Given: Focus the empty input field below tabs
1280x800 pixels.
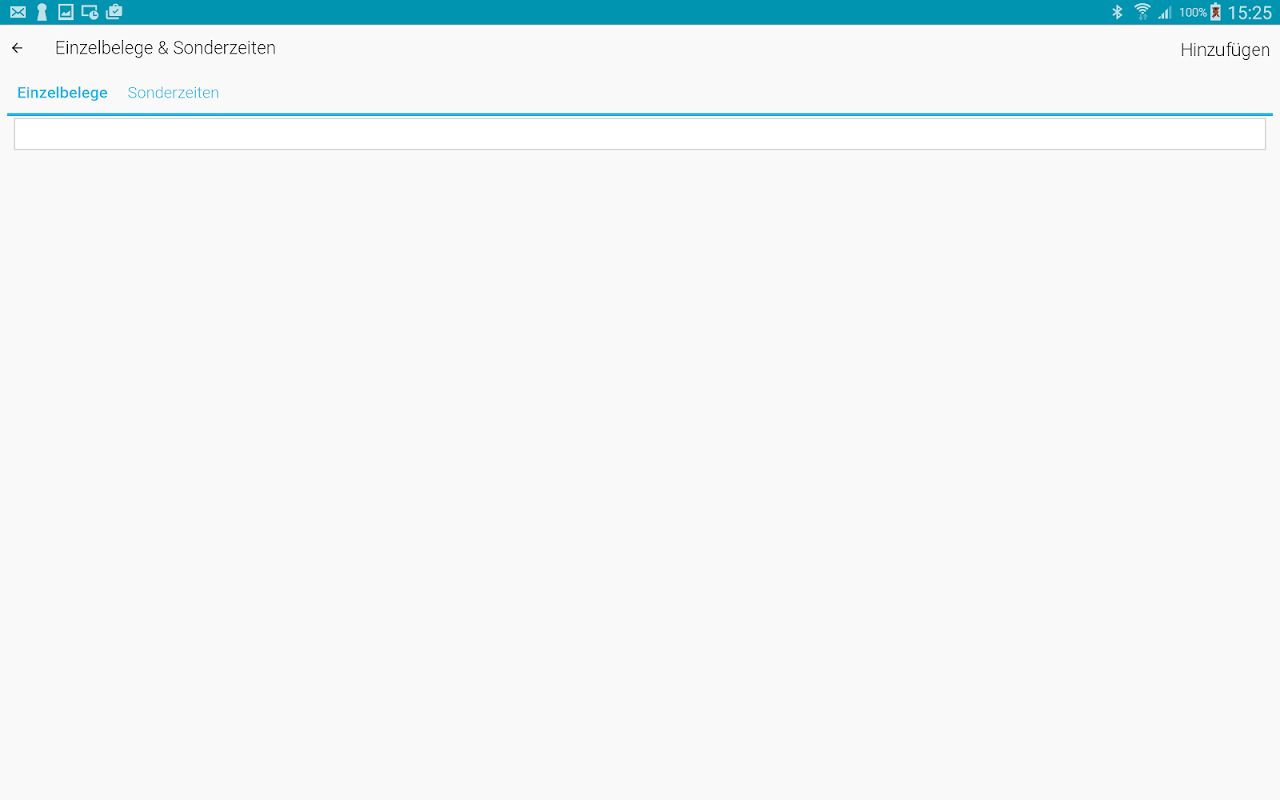Looking at the screenshot, I should coord(640,134).
